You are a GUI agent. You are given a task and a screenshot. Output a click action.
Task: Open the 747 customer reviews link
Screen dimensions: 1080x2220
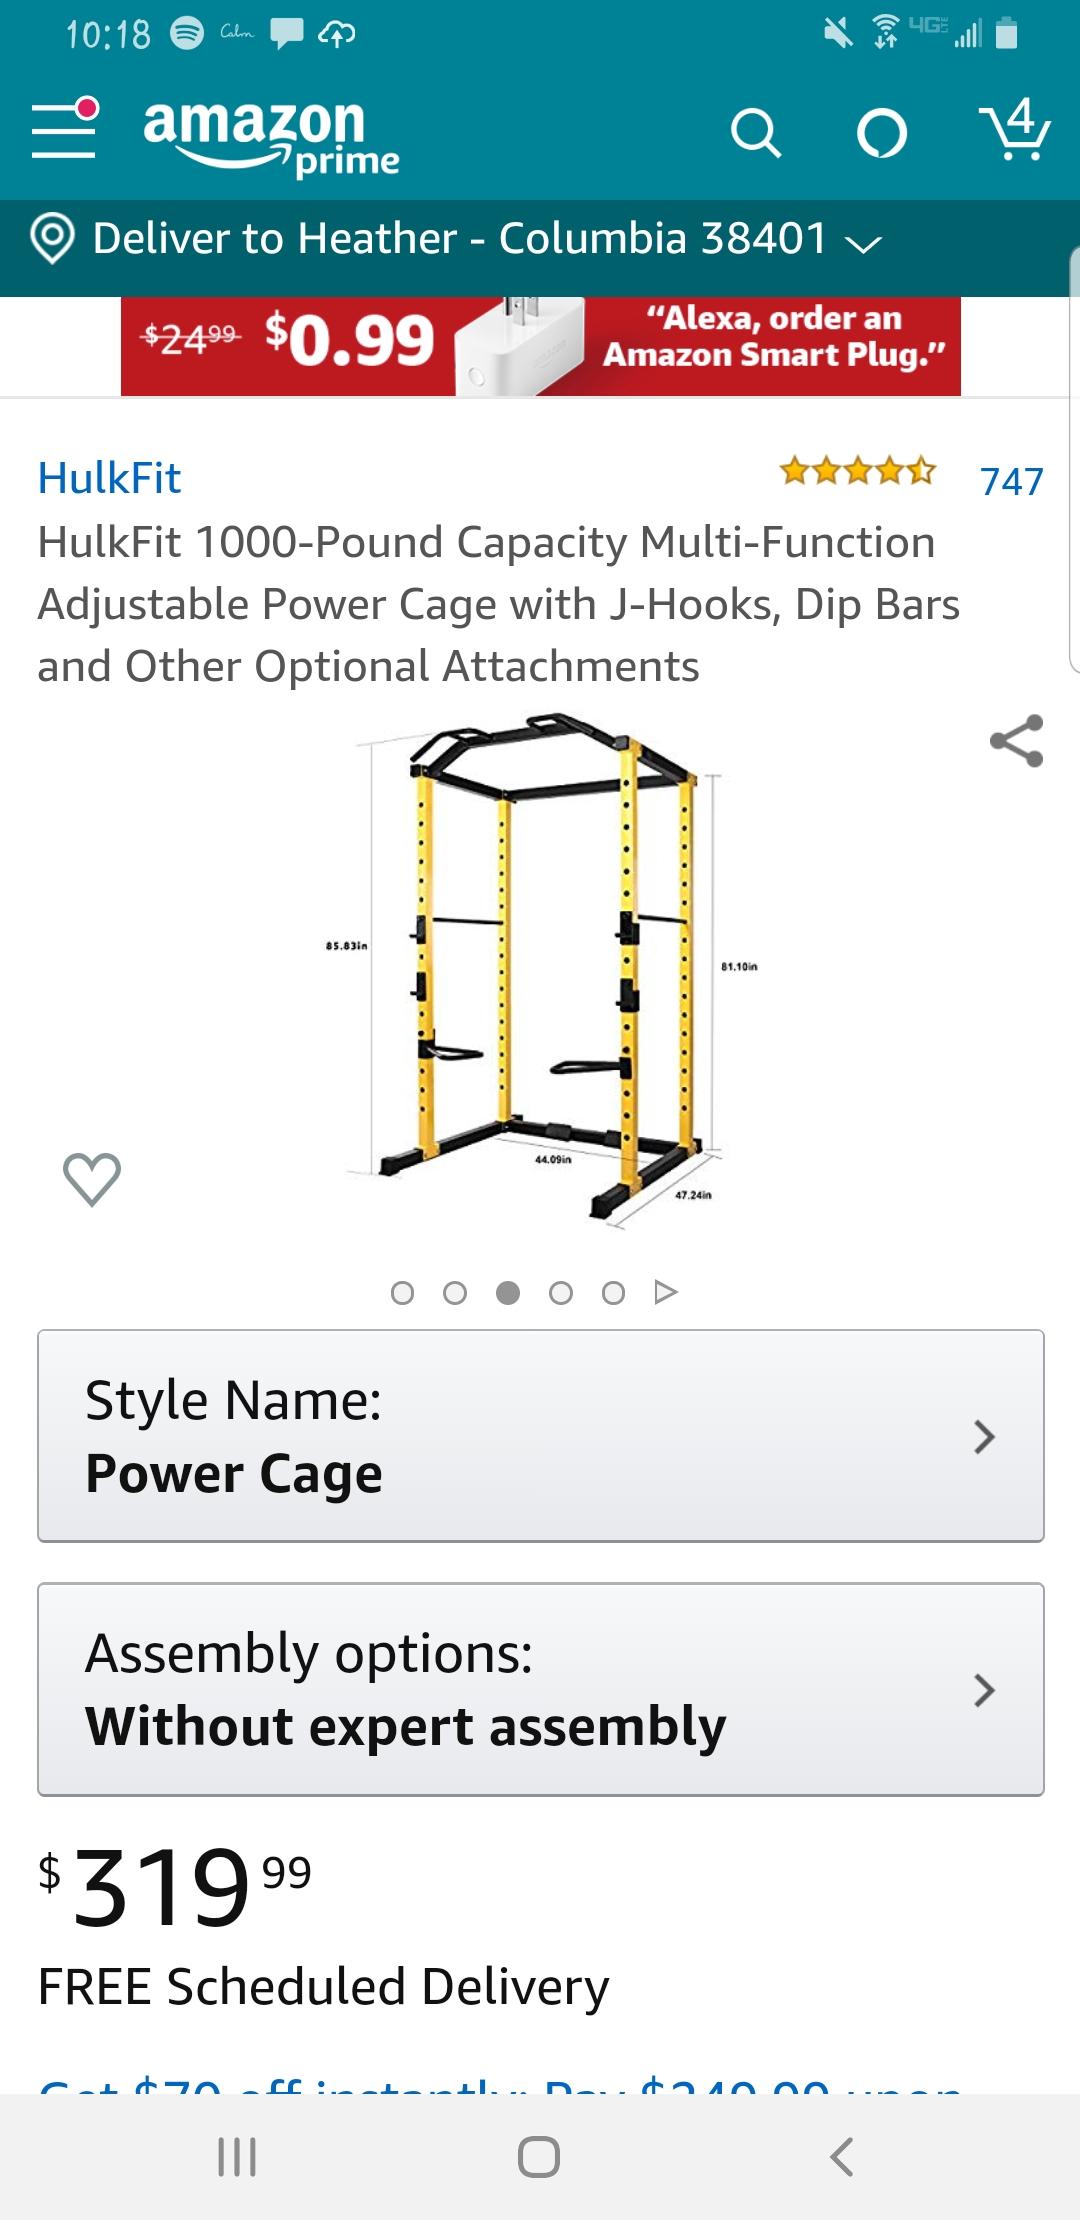tap(1011, 481)
